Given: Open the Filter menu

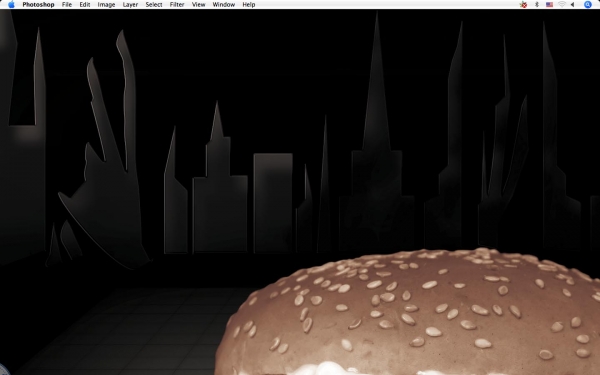Looking at the screenshot, I should tap(177, 5).
